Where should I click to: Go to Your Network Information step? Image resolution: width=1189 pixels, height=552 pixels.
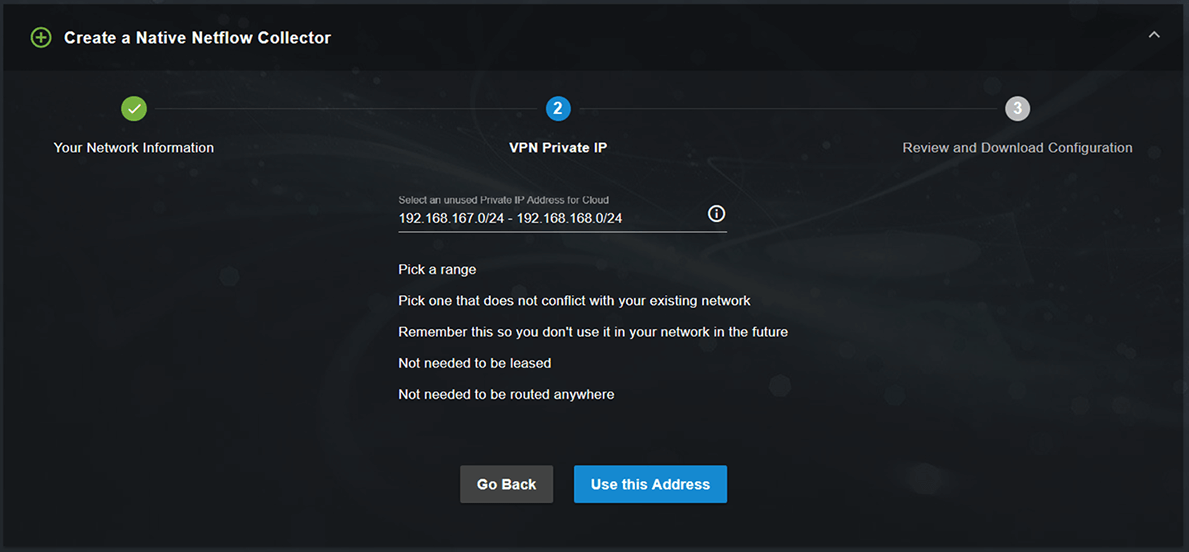tap(133, 148)
